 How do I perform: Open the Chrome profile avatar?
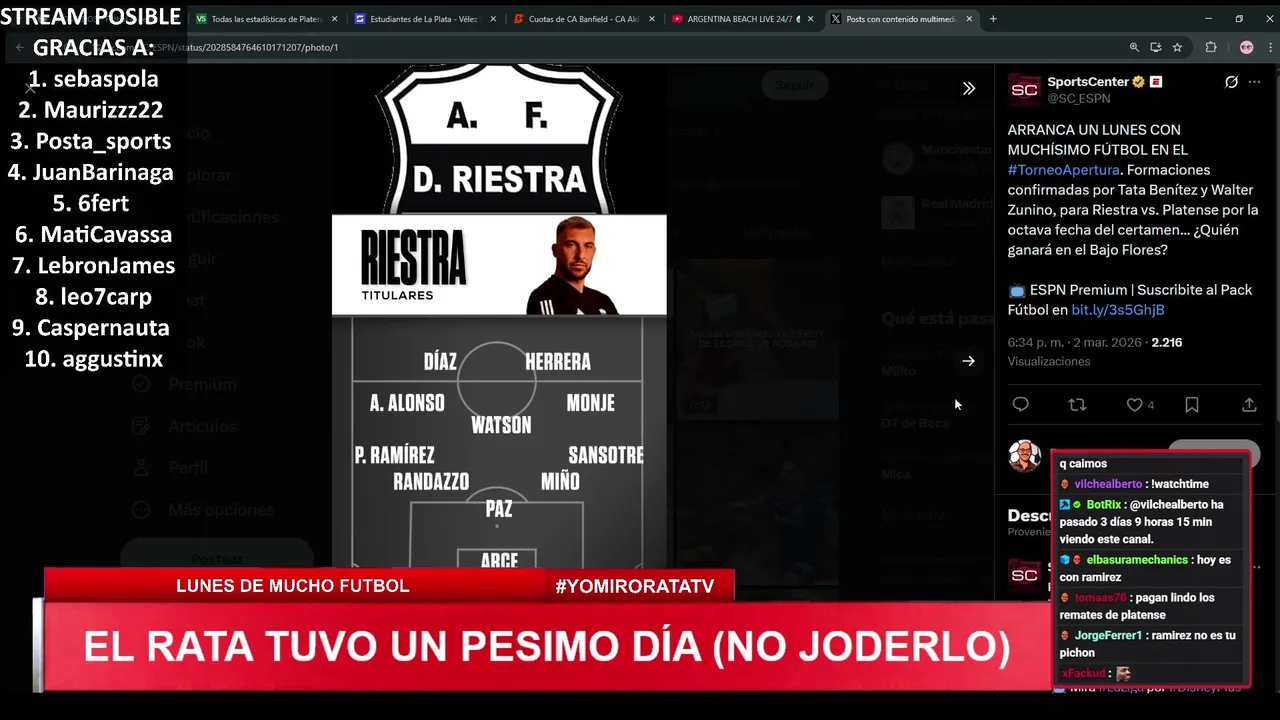(x=1246, y=47)
